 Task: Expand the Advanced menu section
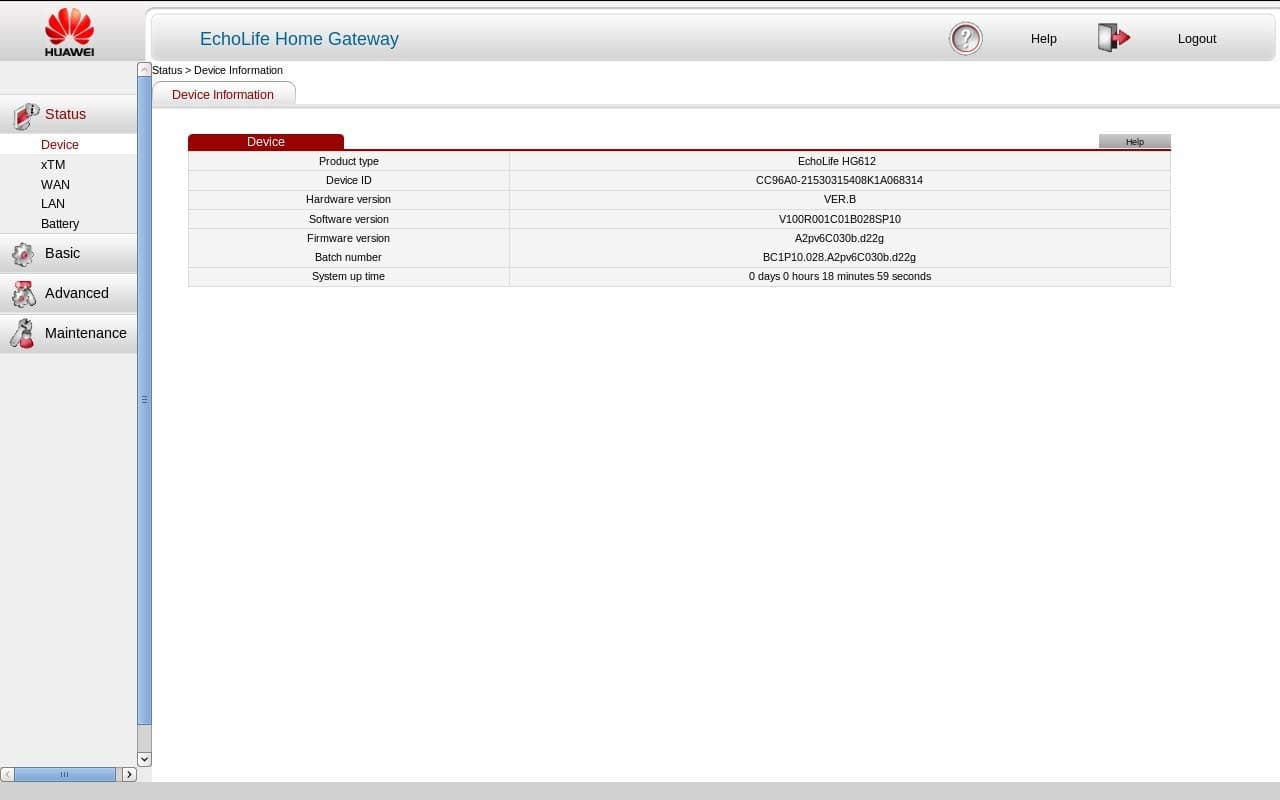tap(76, 293)
